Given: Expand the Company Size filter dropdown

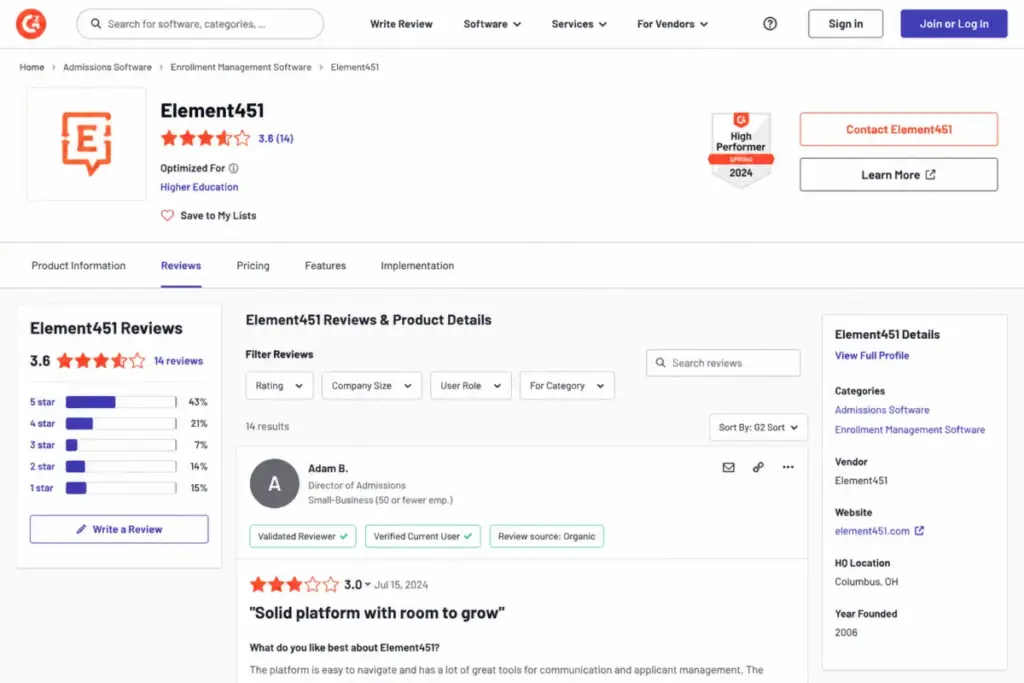Looking at the screenshot, I should point(372,386).
